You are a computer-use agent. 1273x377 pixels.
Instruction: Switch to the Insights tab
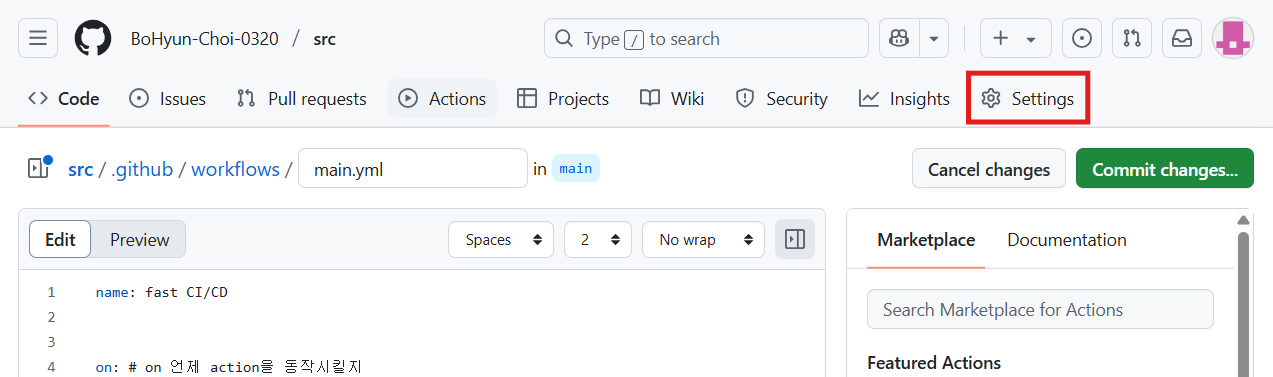(x=904, y=99)
